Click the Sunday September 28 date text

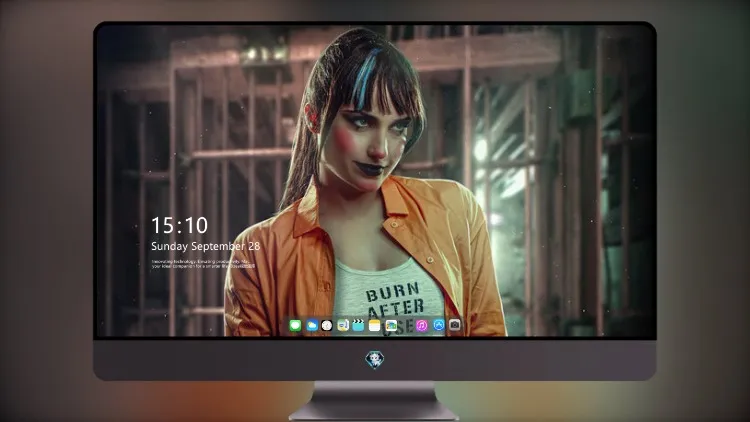point(206,246)
